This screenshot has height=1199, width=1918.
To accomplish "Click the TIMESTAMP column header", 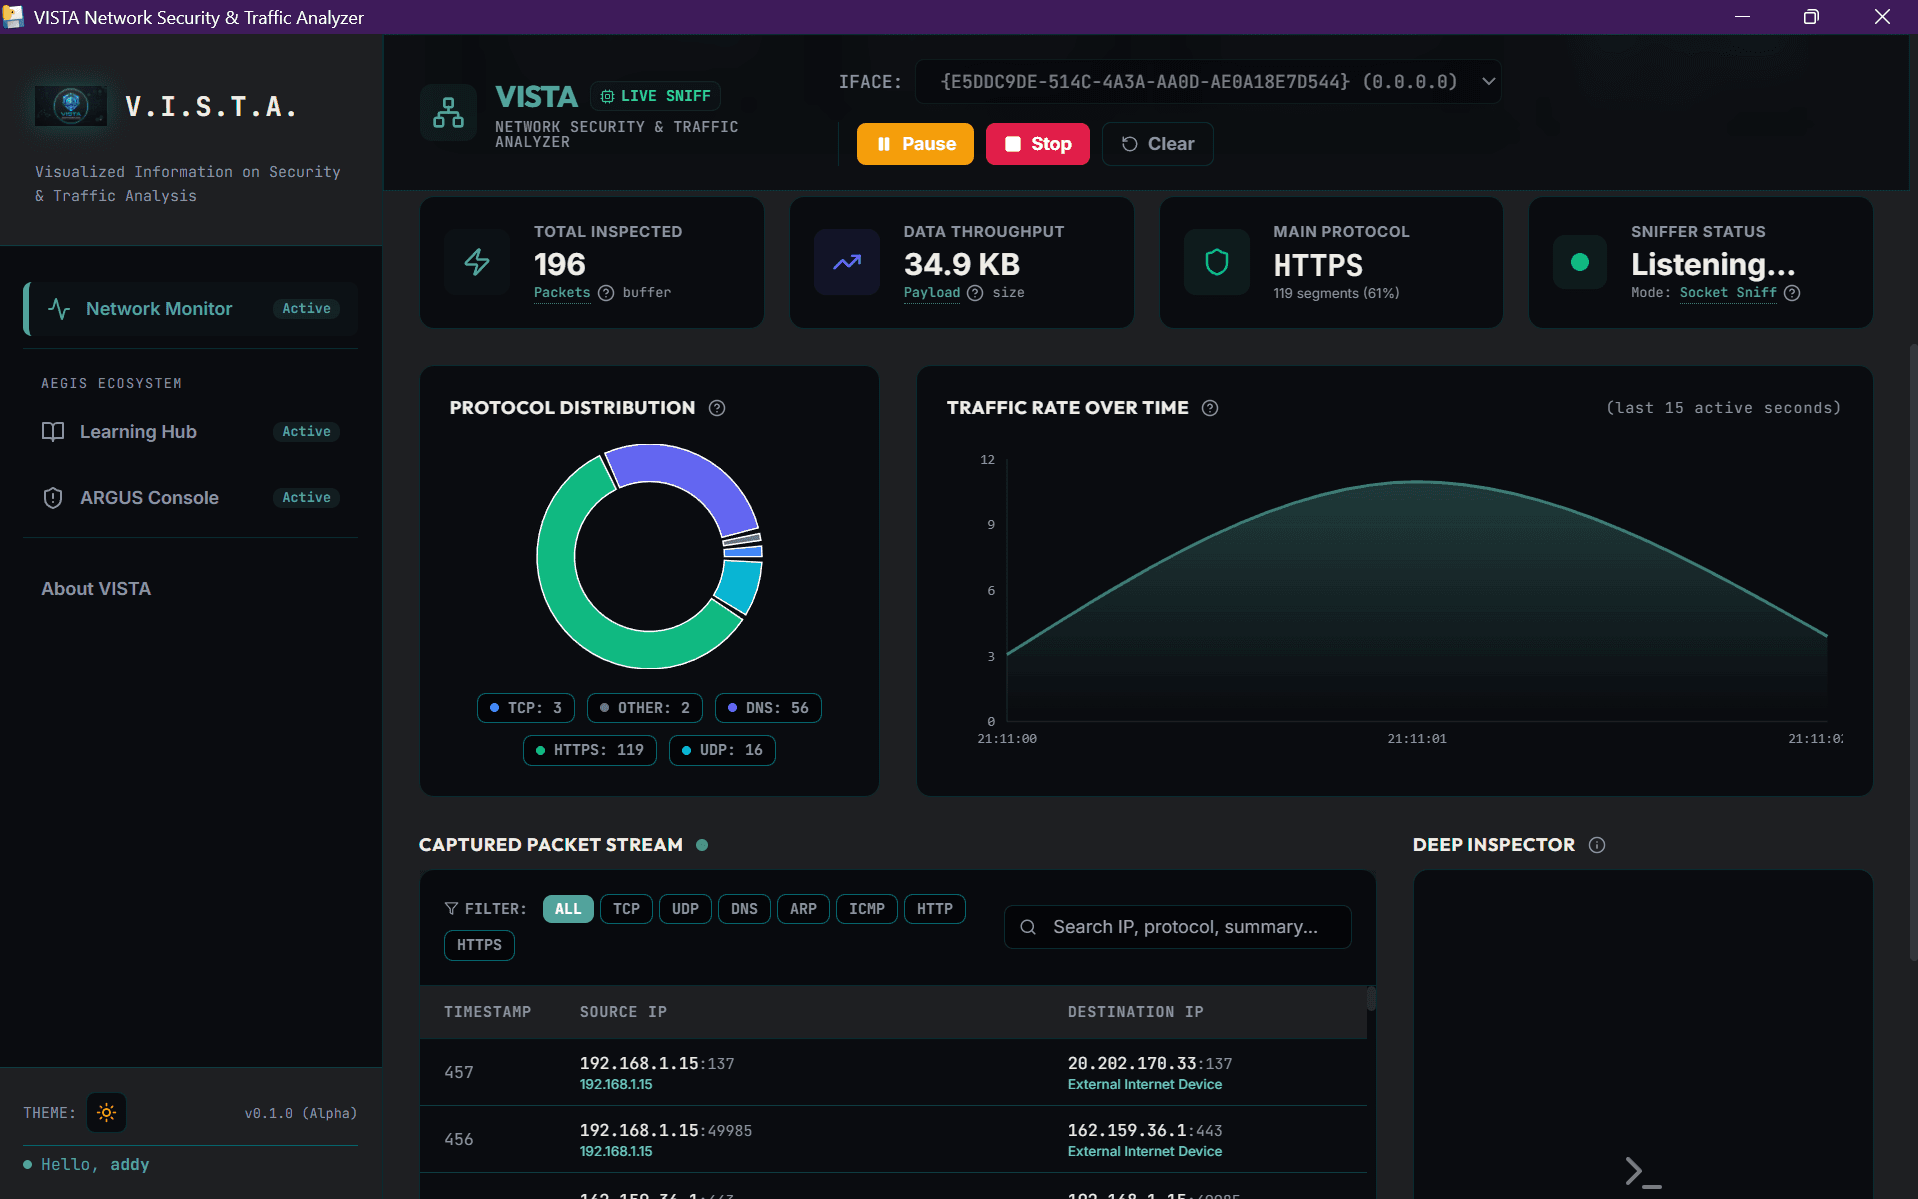I will [x=487, y=1012].
